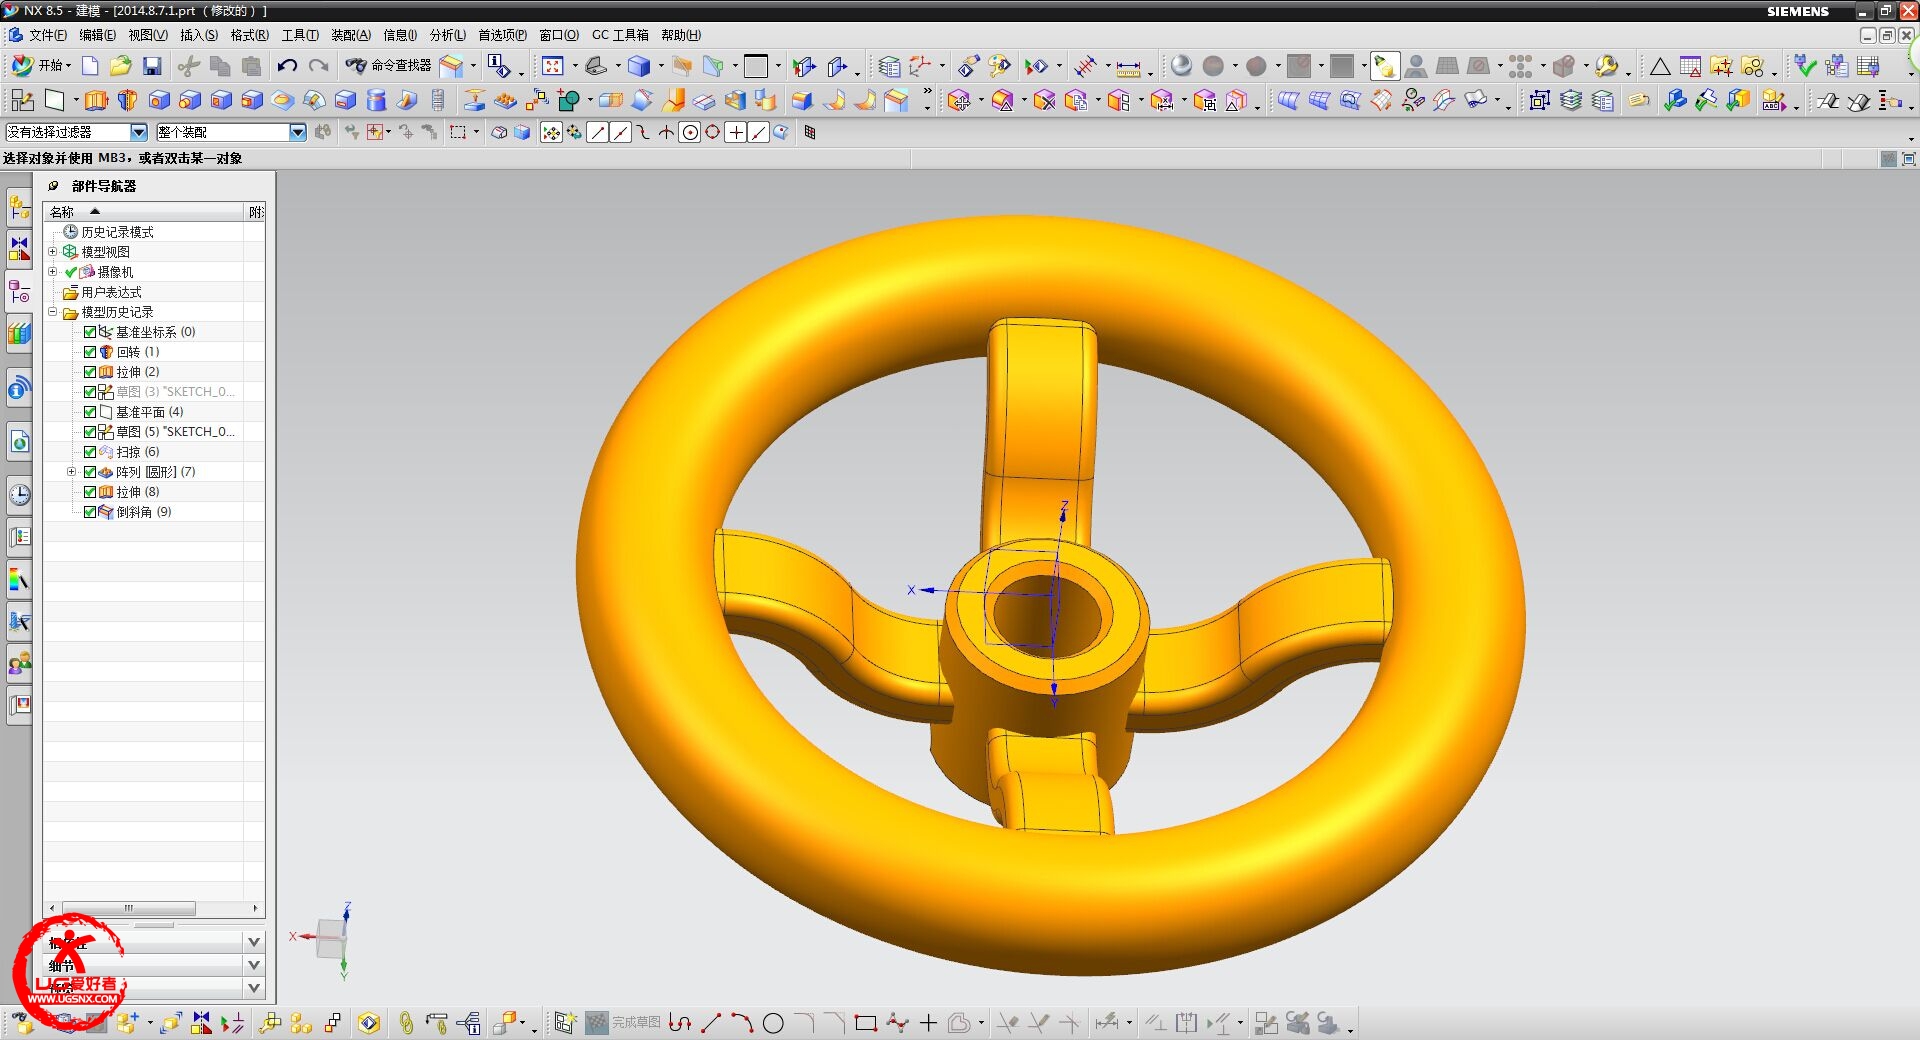Click the 名称 column header
This screenshot has width=1920, height=1040.
144,212
